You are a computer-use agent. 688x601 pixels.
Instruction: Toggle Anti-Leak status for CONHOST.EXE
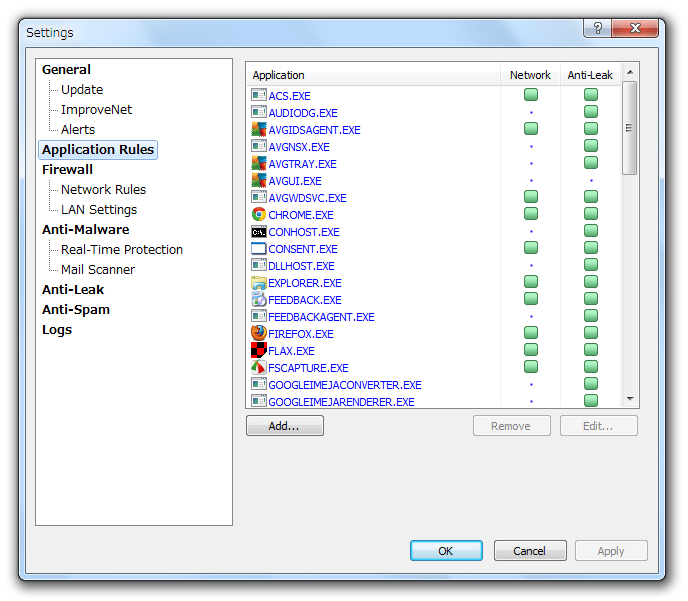[x=591, y=231]
